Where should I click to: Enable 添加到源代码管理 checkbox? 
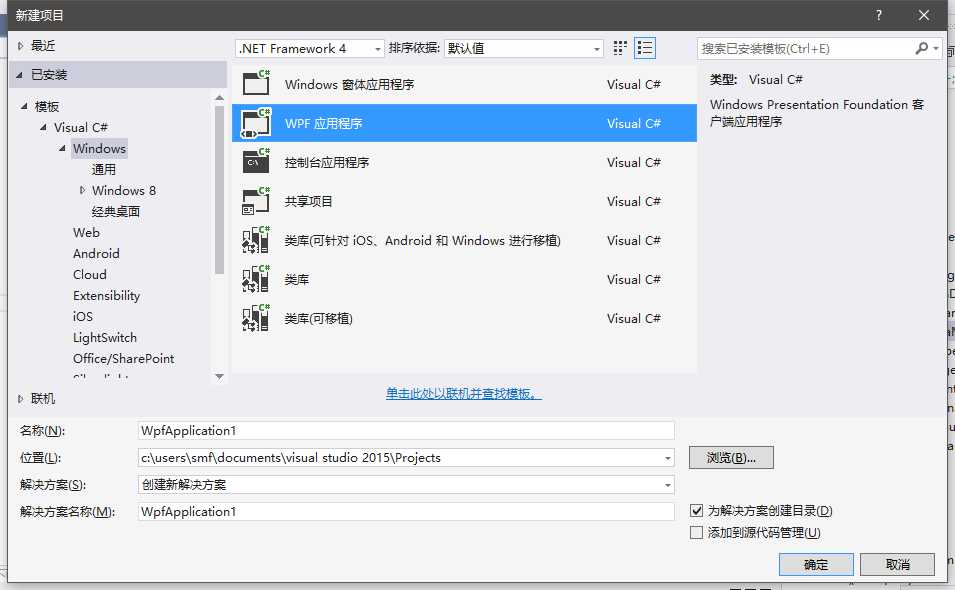697,532
